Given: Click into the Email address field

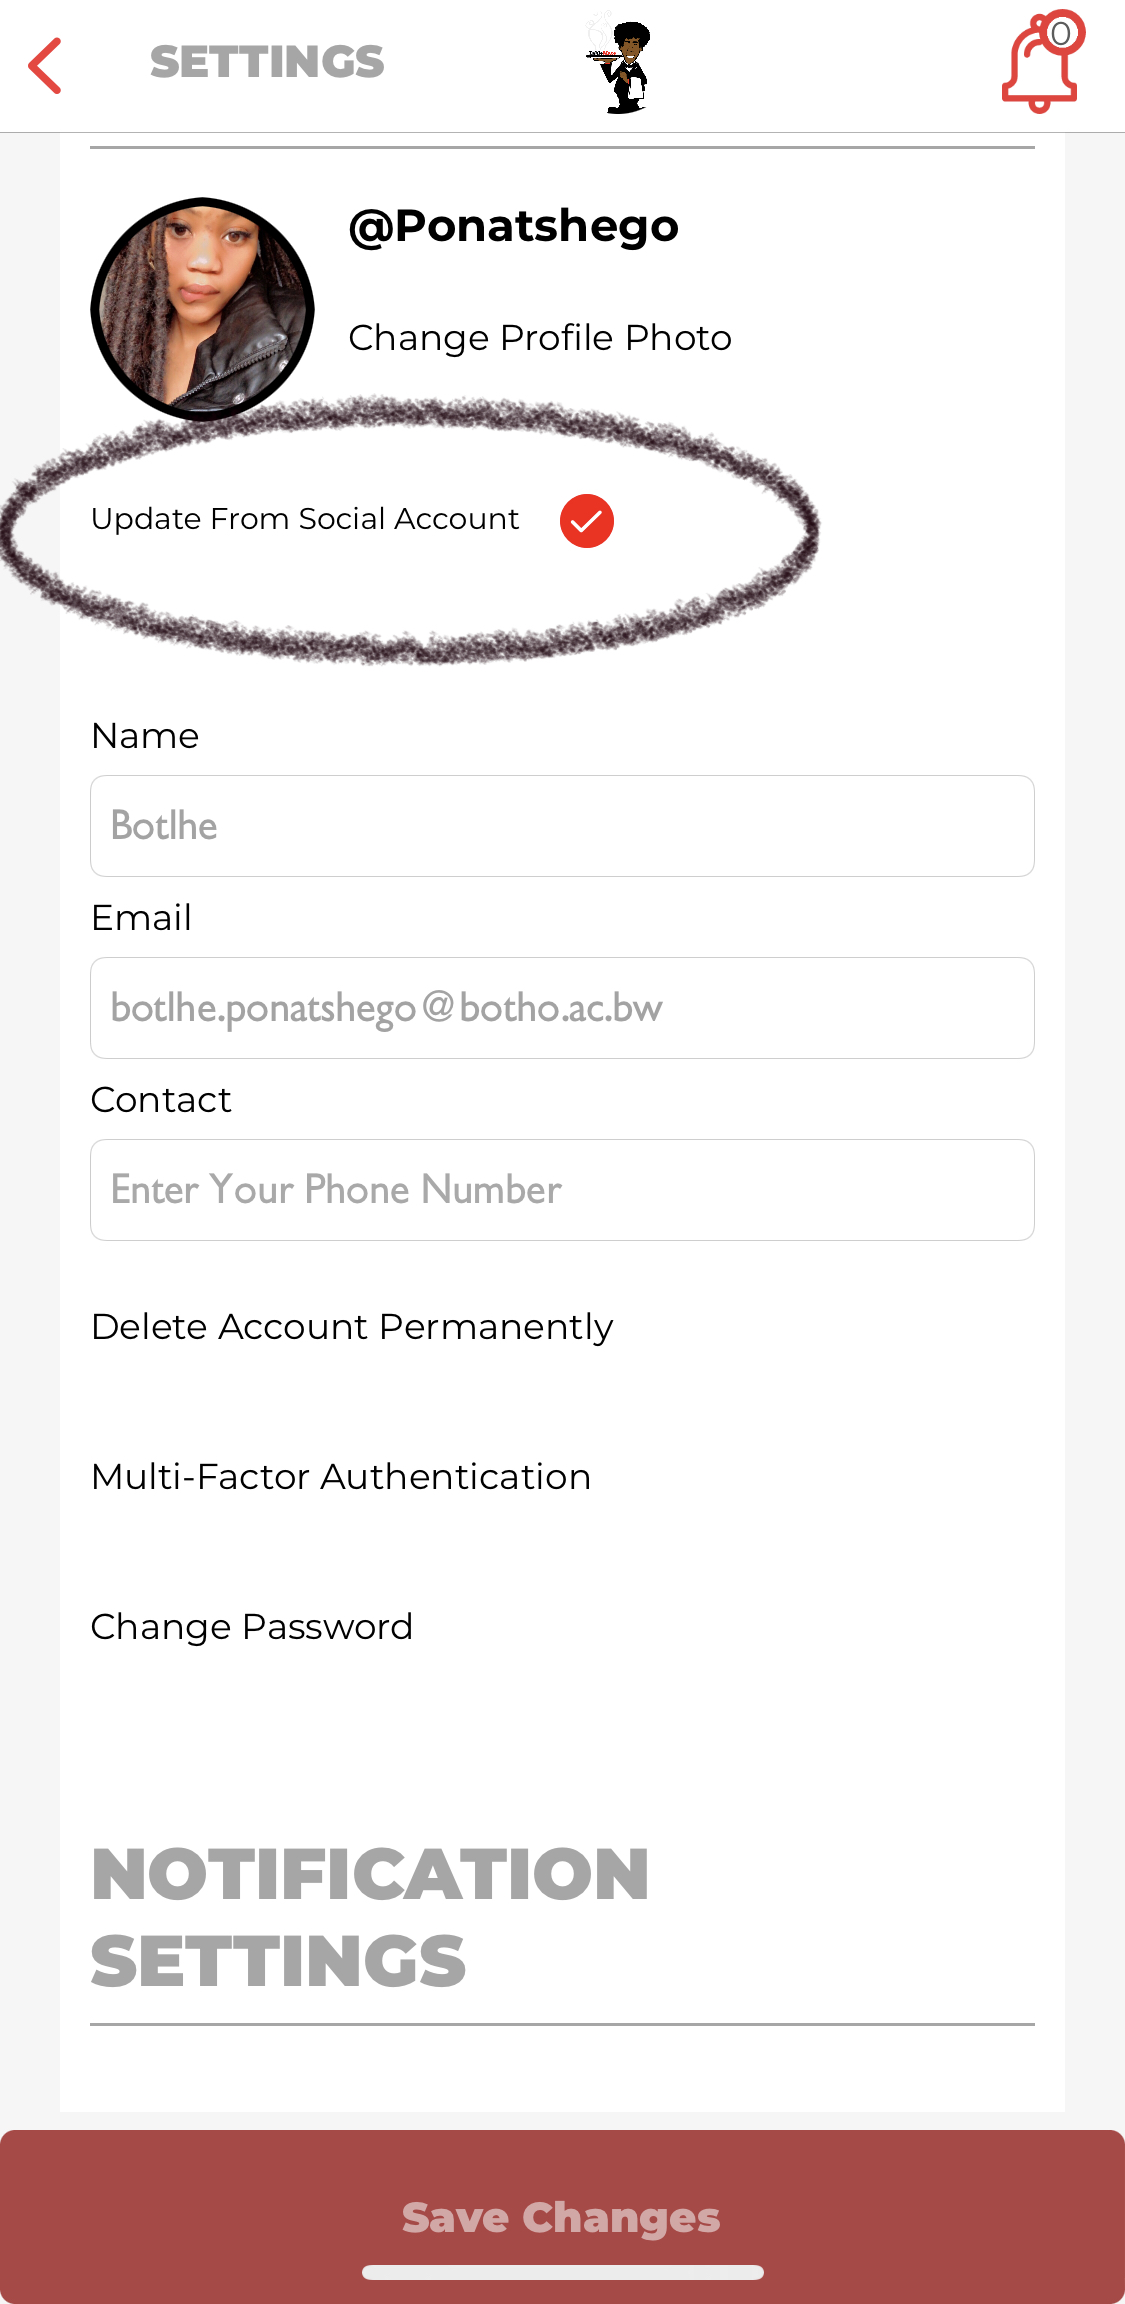Looking at the screenshot, I should pyautogui.click(x=562, y=1008).
